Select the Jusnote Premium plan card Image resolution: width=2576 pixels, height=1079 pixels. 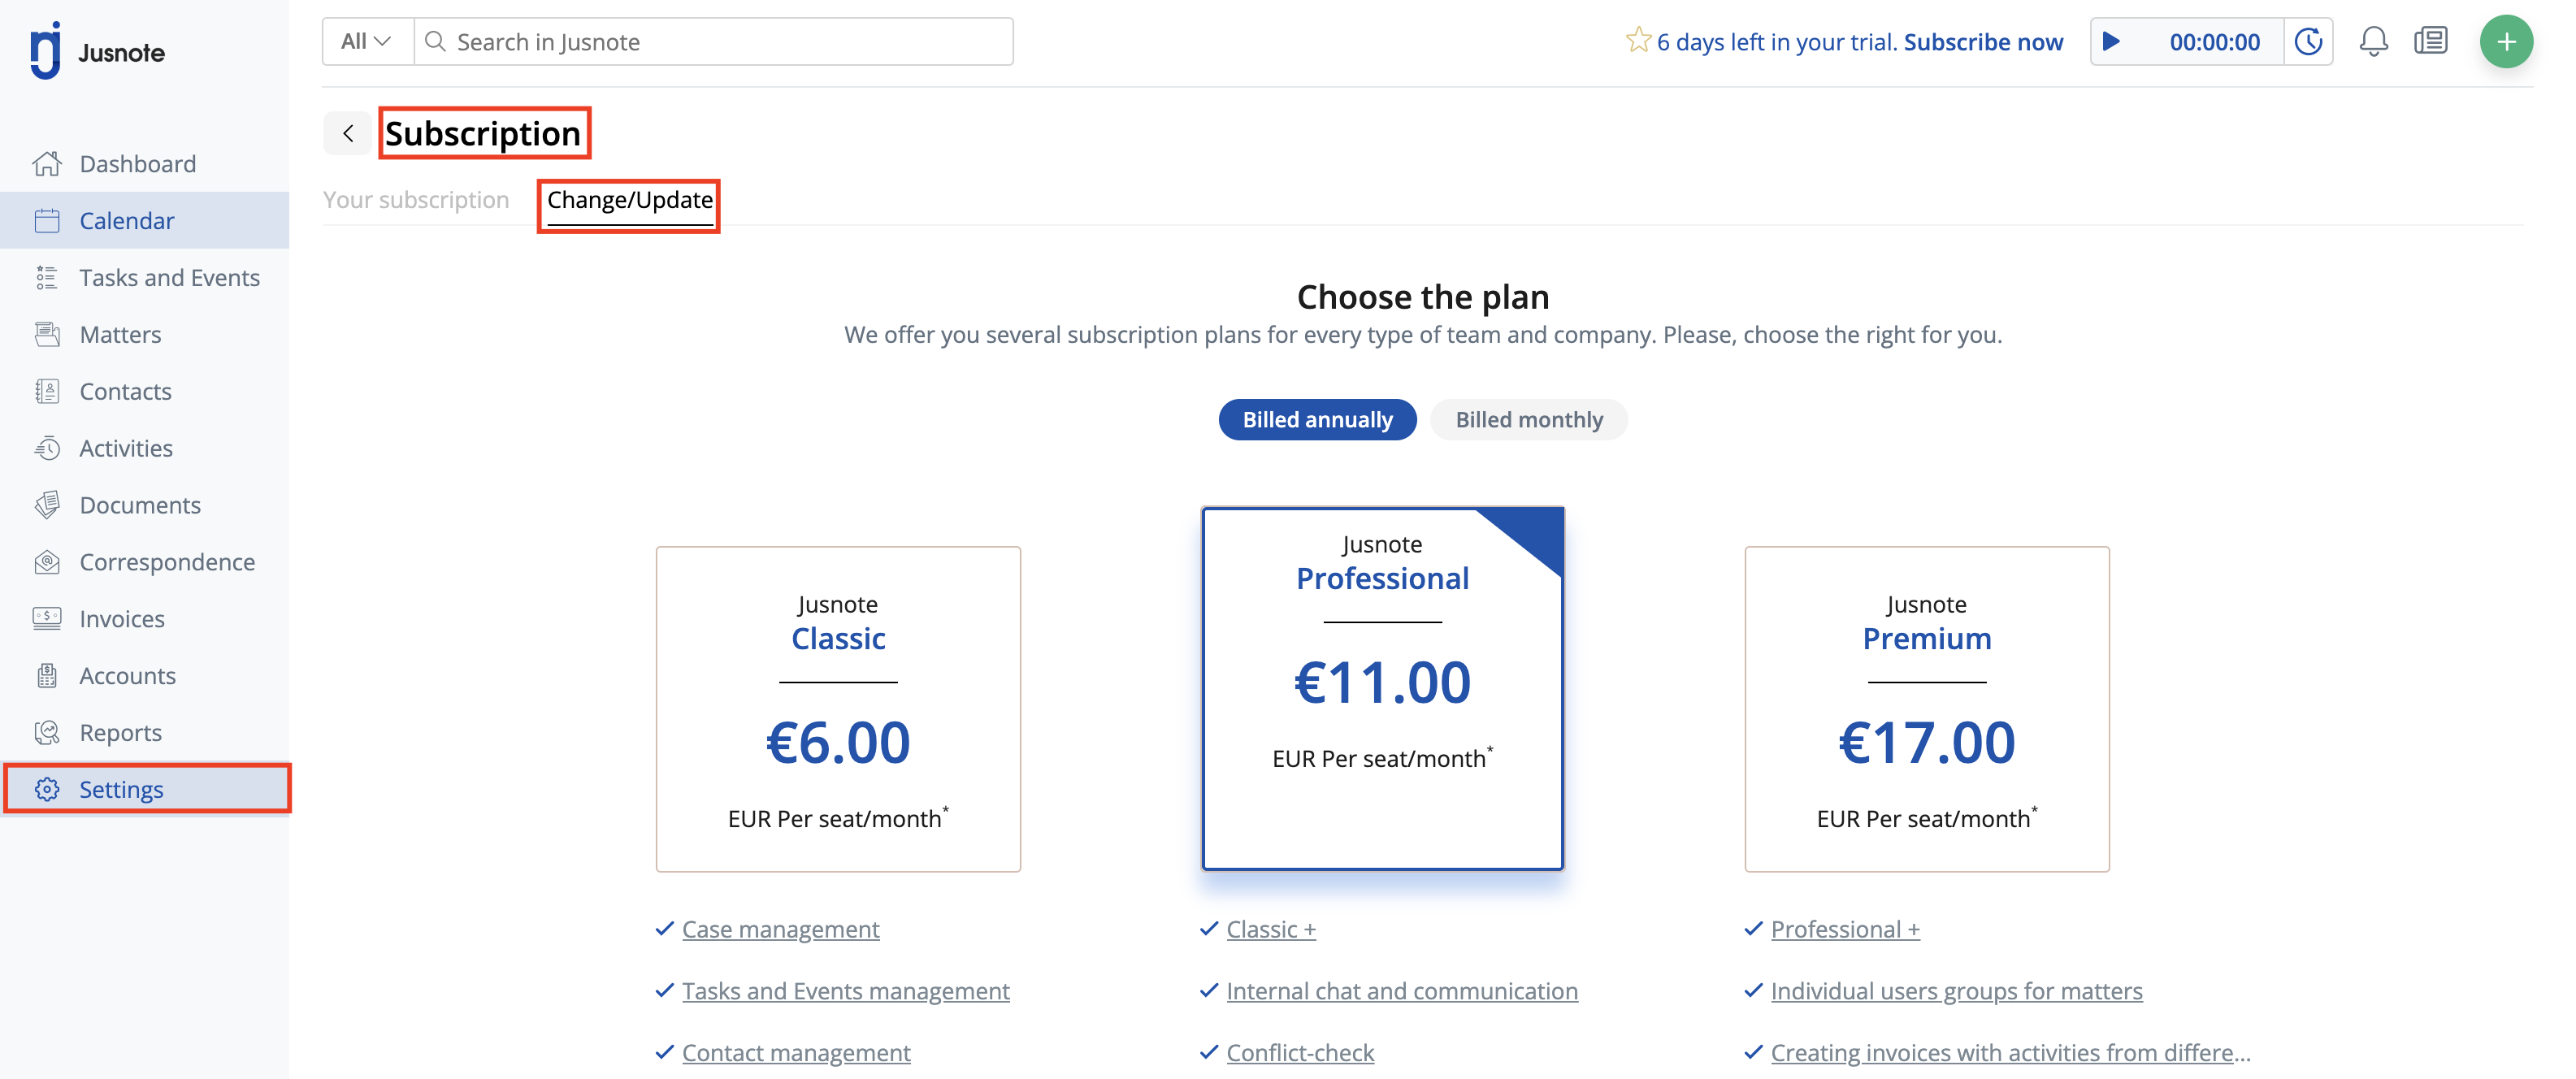(1926, 709)
